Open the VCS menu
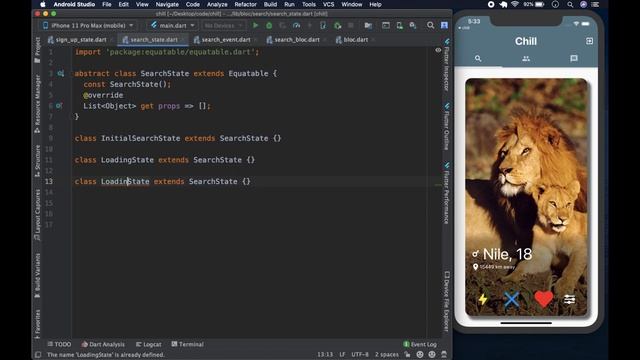 click(x=328, y=4)
